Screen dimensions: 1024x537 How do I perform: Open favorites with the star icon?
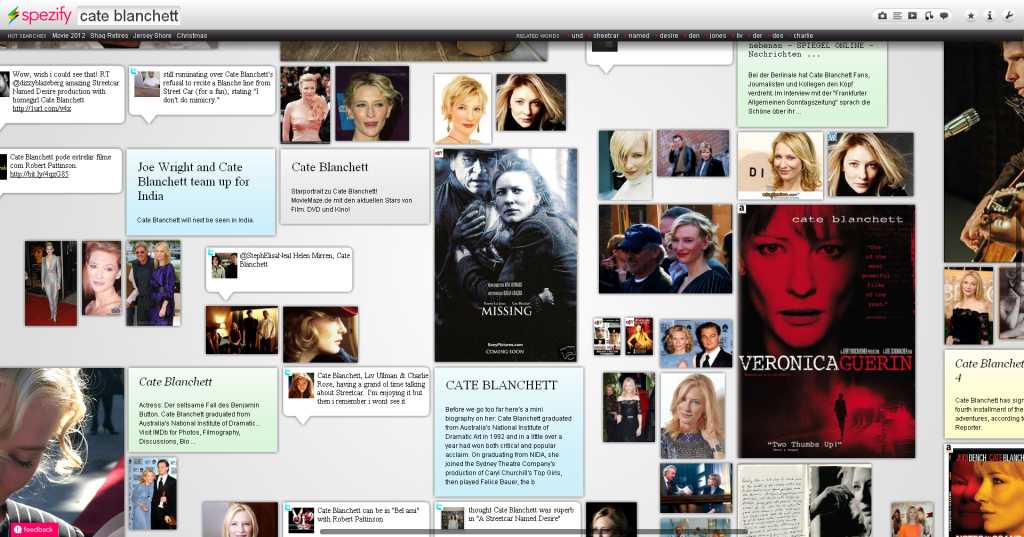point(971,16)
